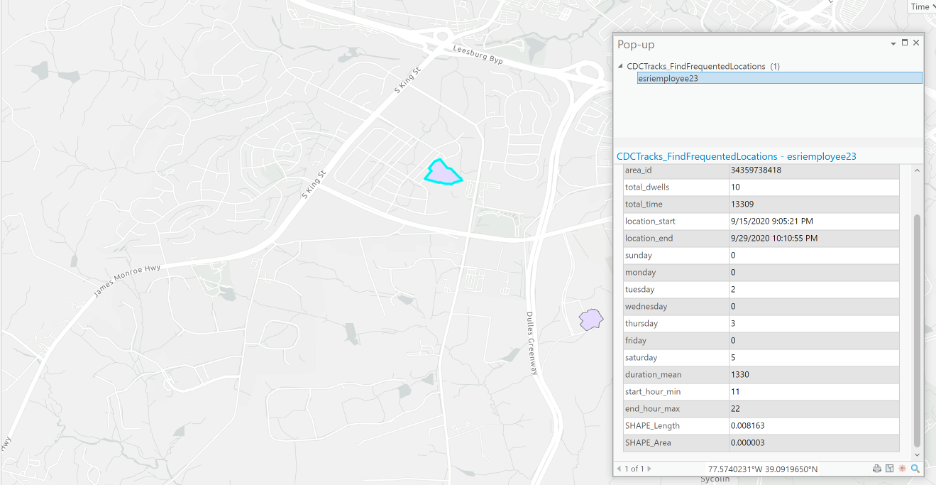Open the Time tab at top right
Screen dimensions: 936x486
click(921, 7)
